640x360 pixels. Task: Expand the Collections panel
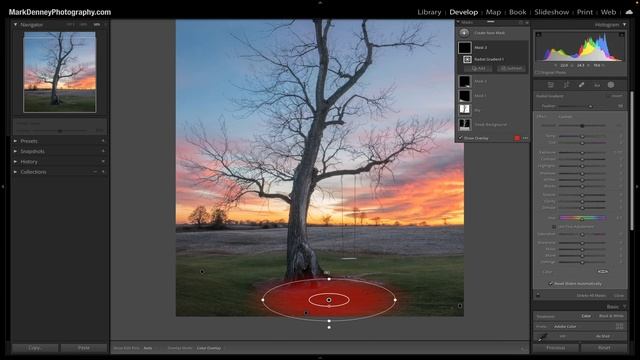(x=16, y=172)
